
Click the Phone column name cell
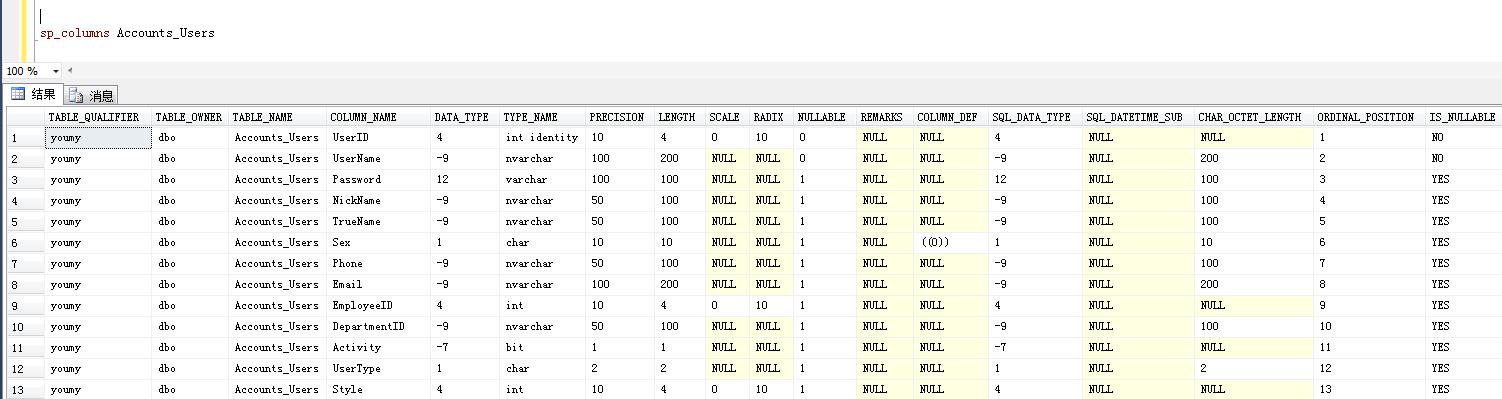point(378,264)
